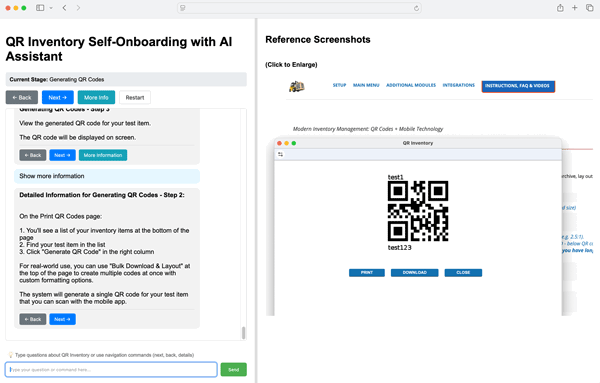Go forward with the browser forward arrow
Image resolution: width=600 pixels, height=383 pixels.
pyautogui.click(x=78, y=8)
